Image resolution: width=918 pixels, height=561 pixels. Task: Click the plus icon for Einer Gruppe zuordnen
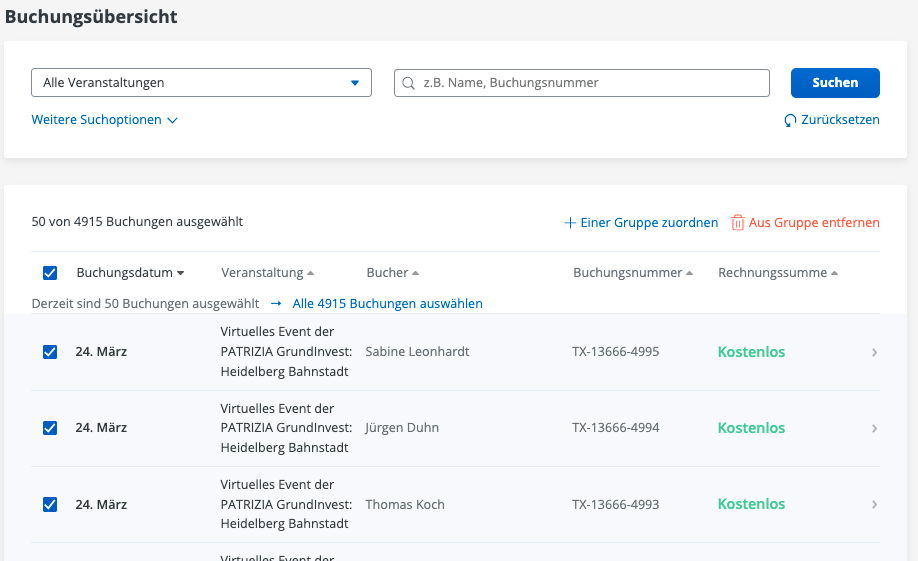pos(570,223)
